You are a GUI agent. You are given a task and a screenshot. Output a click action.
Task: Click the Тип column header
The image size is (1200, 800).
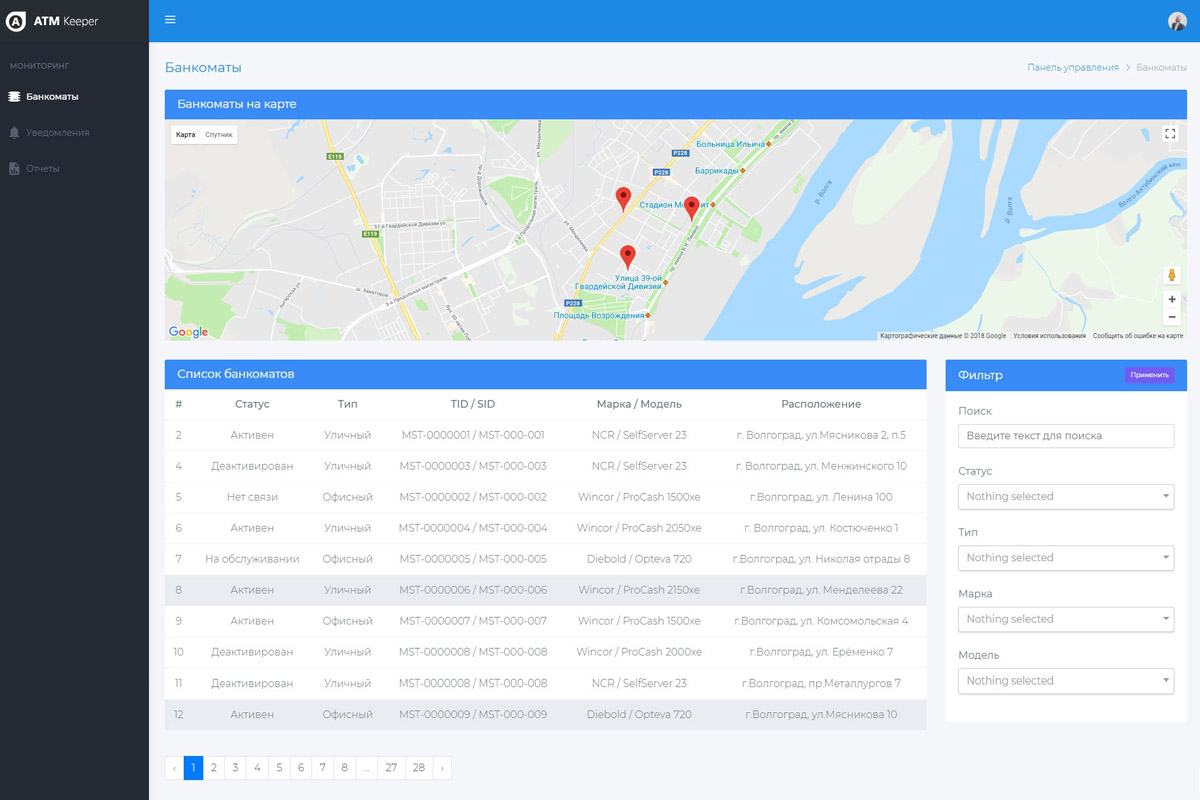(347, 404)
